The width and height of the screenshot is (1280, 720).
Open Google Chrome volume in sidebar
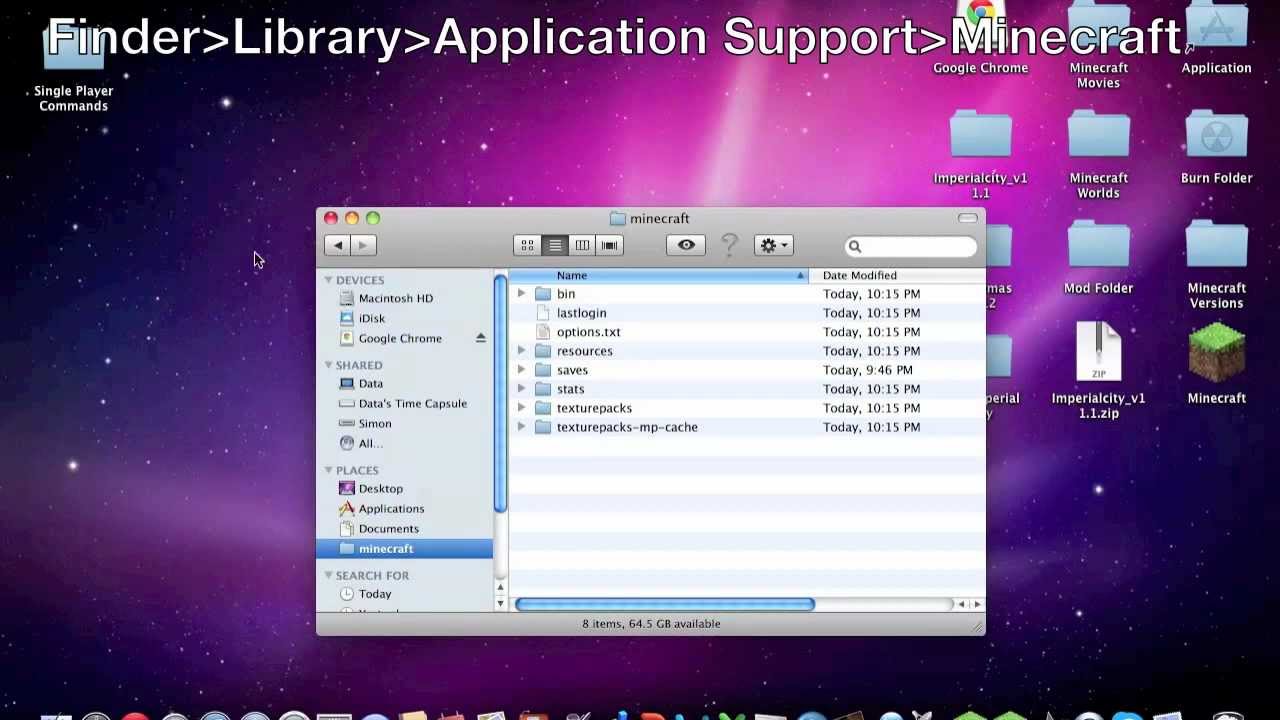tap(399, 338)
